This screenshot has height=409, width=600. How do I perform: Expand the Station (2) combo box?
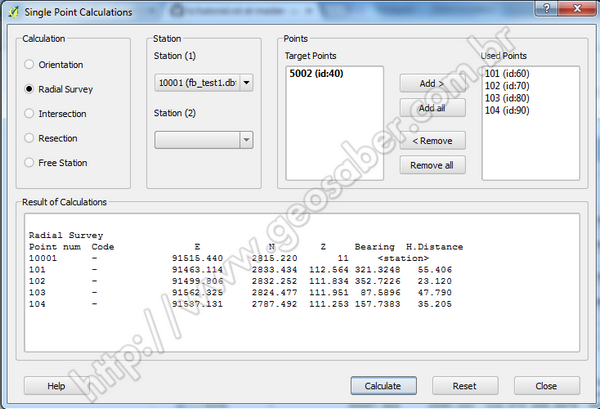(204, 140)
